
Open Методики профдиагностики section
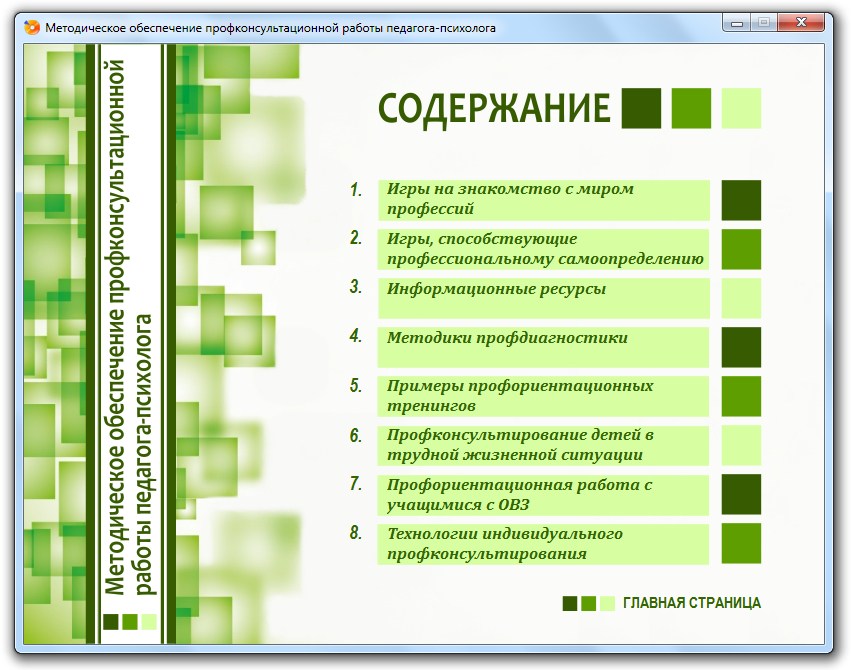[x=543, y=347]
